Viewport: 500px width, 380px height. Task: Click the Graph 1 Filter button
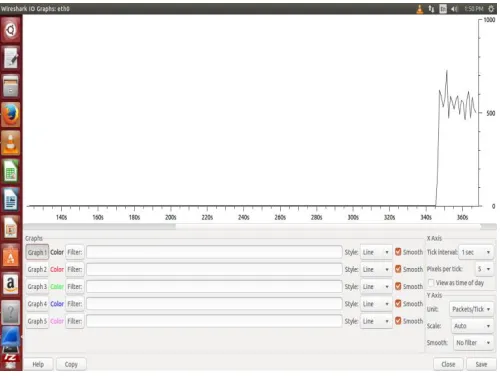(x=75, y=252)
